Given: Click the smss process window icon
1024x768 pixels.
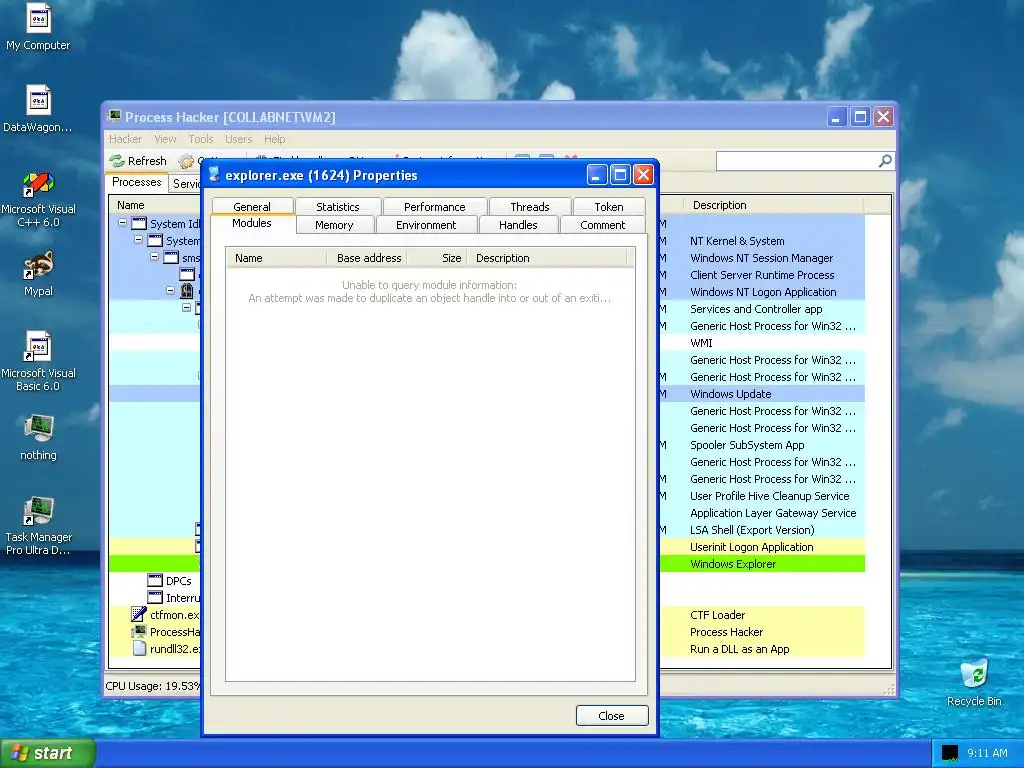Looking at the screenshot, I should tap(171, 257).
